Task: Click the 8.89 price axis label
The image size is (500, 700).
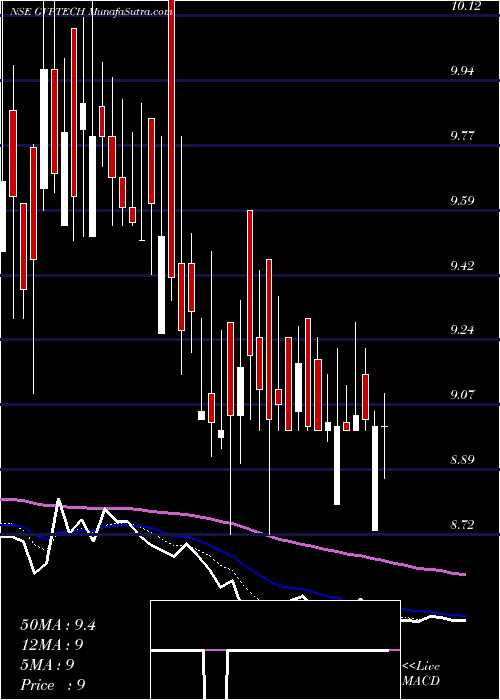Action: 463,460
